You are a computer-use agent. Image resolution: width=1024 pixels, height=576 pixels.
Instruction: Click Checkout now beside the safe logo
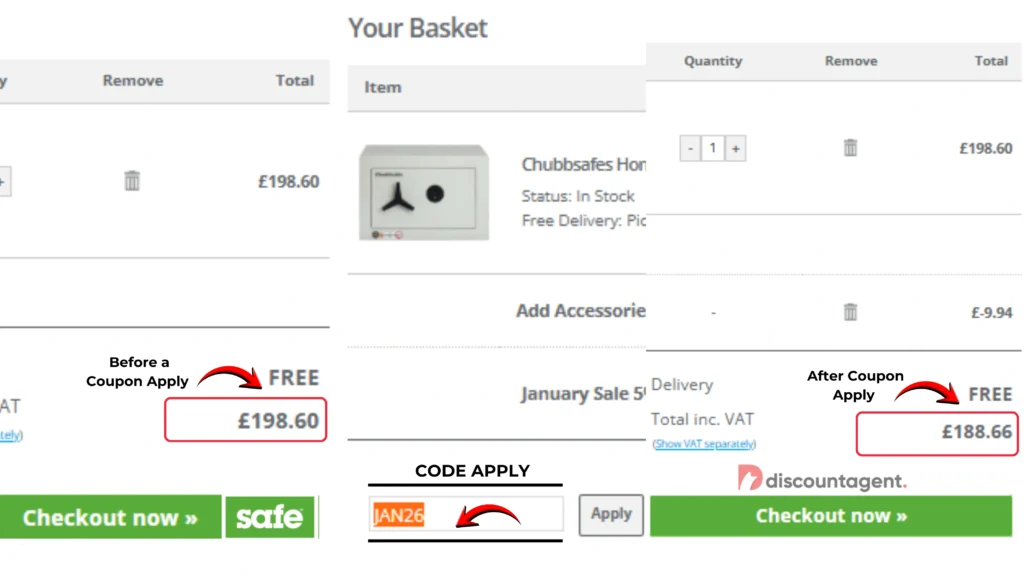110,517
